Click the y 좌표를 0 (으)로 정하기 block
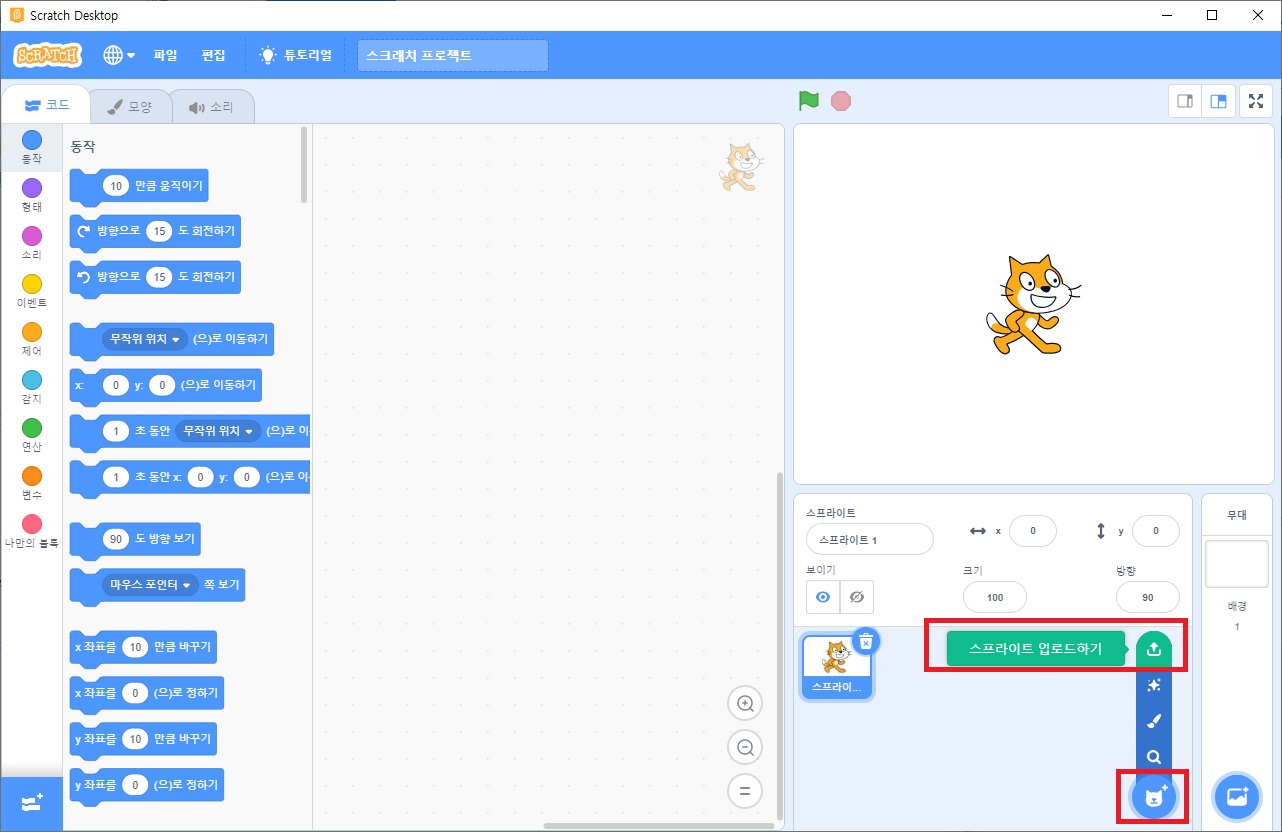Screen dimensions: 1282x832 click(147, 785)
